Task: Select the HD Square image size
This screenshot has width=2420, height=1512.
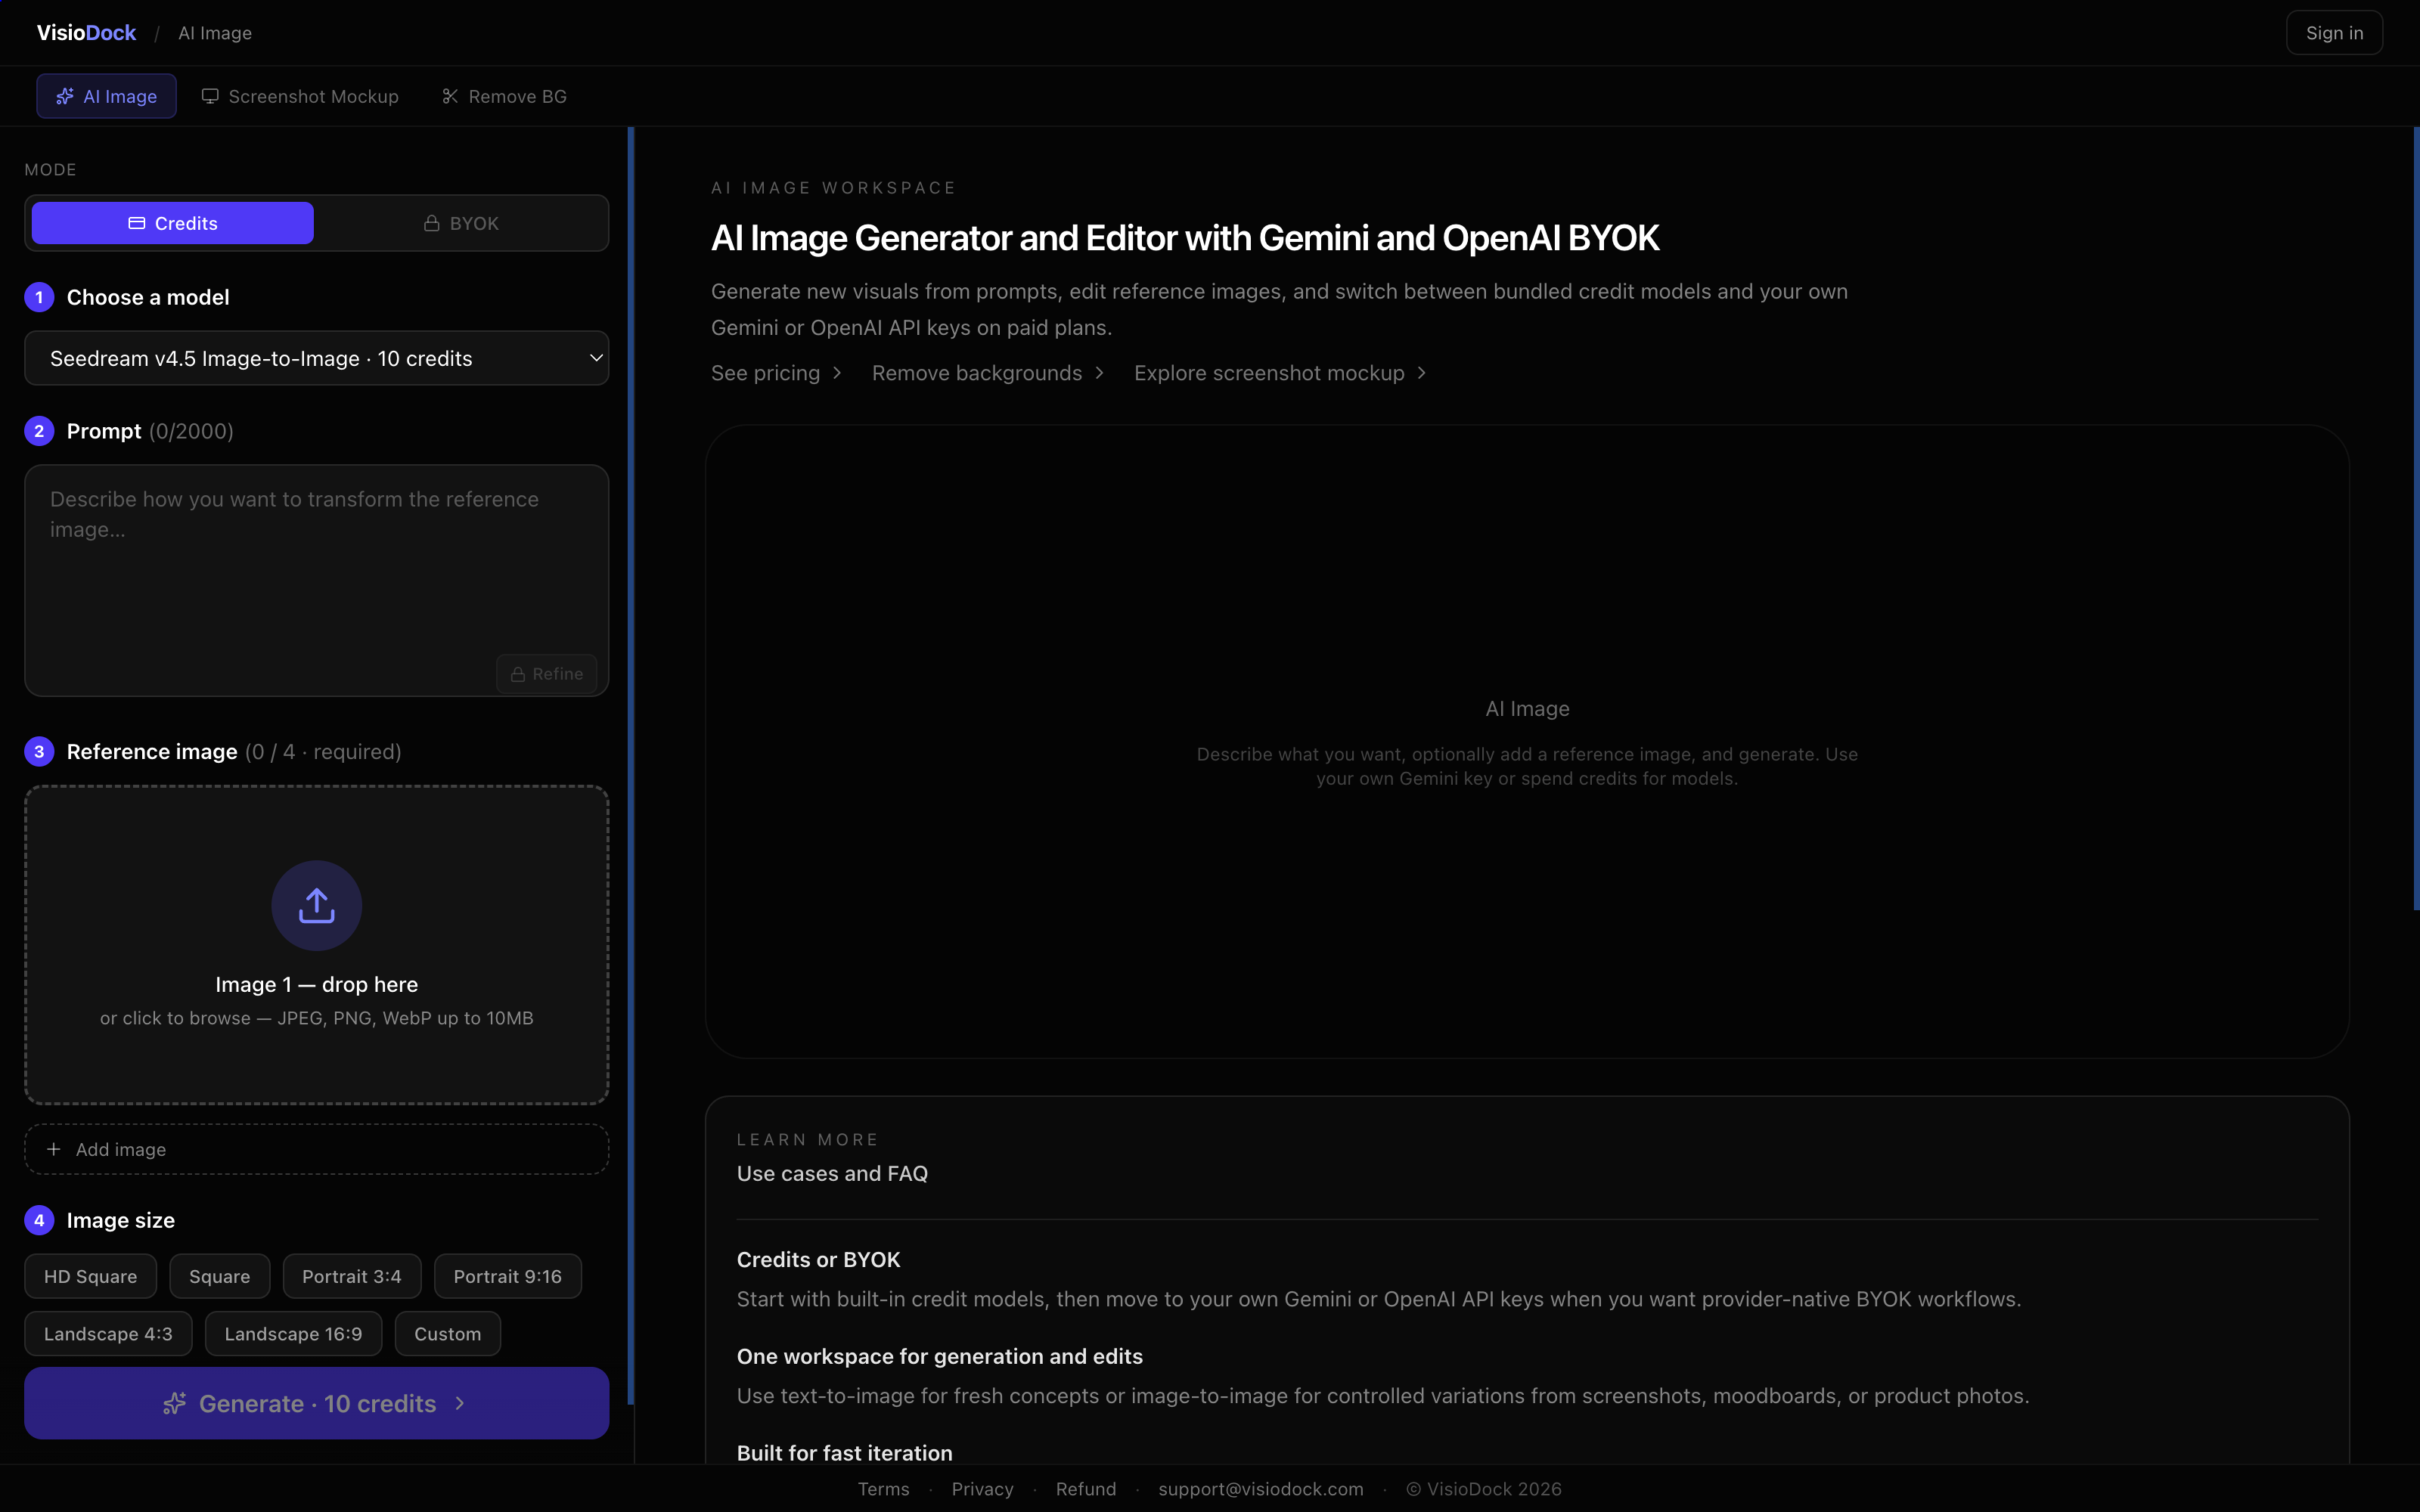Action: tap(91, 1276)
